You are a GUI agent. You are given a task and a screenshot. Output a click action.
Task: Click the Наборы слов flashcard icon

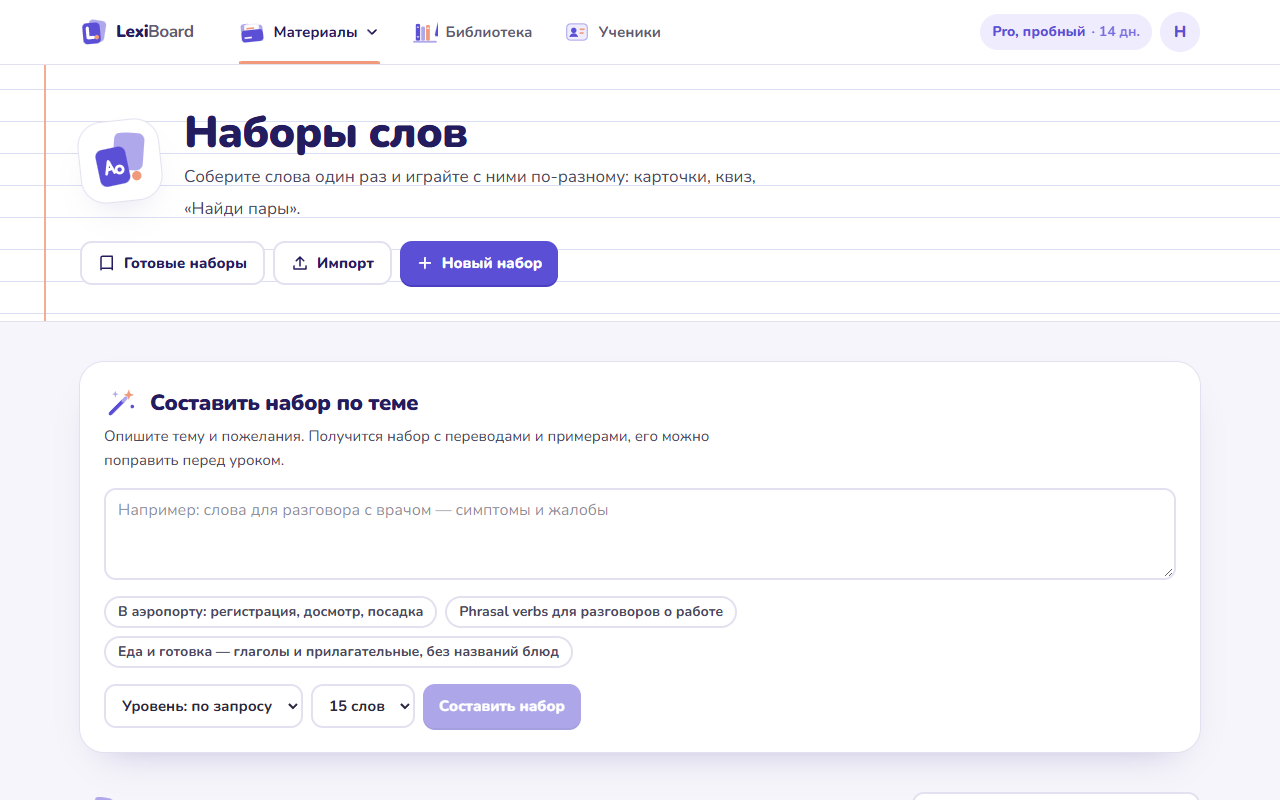[120, 160]
